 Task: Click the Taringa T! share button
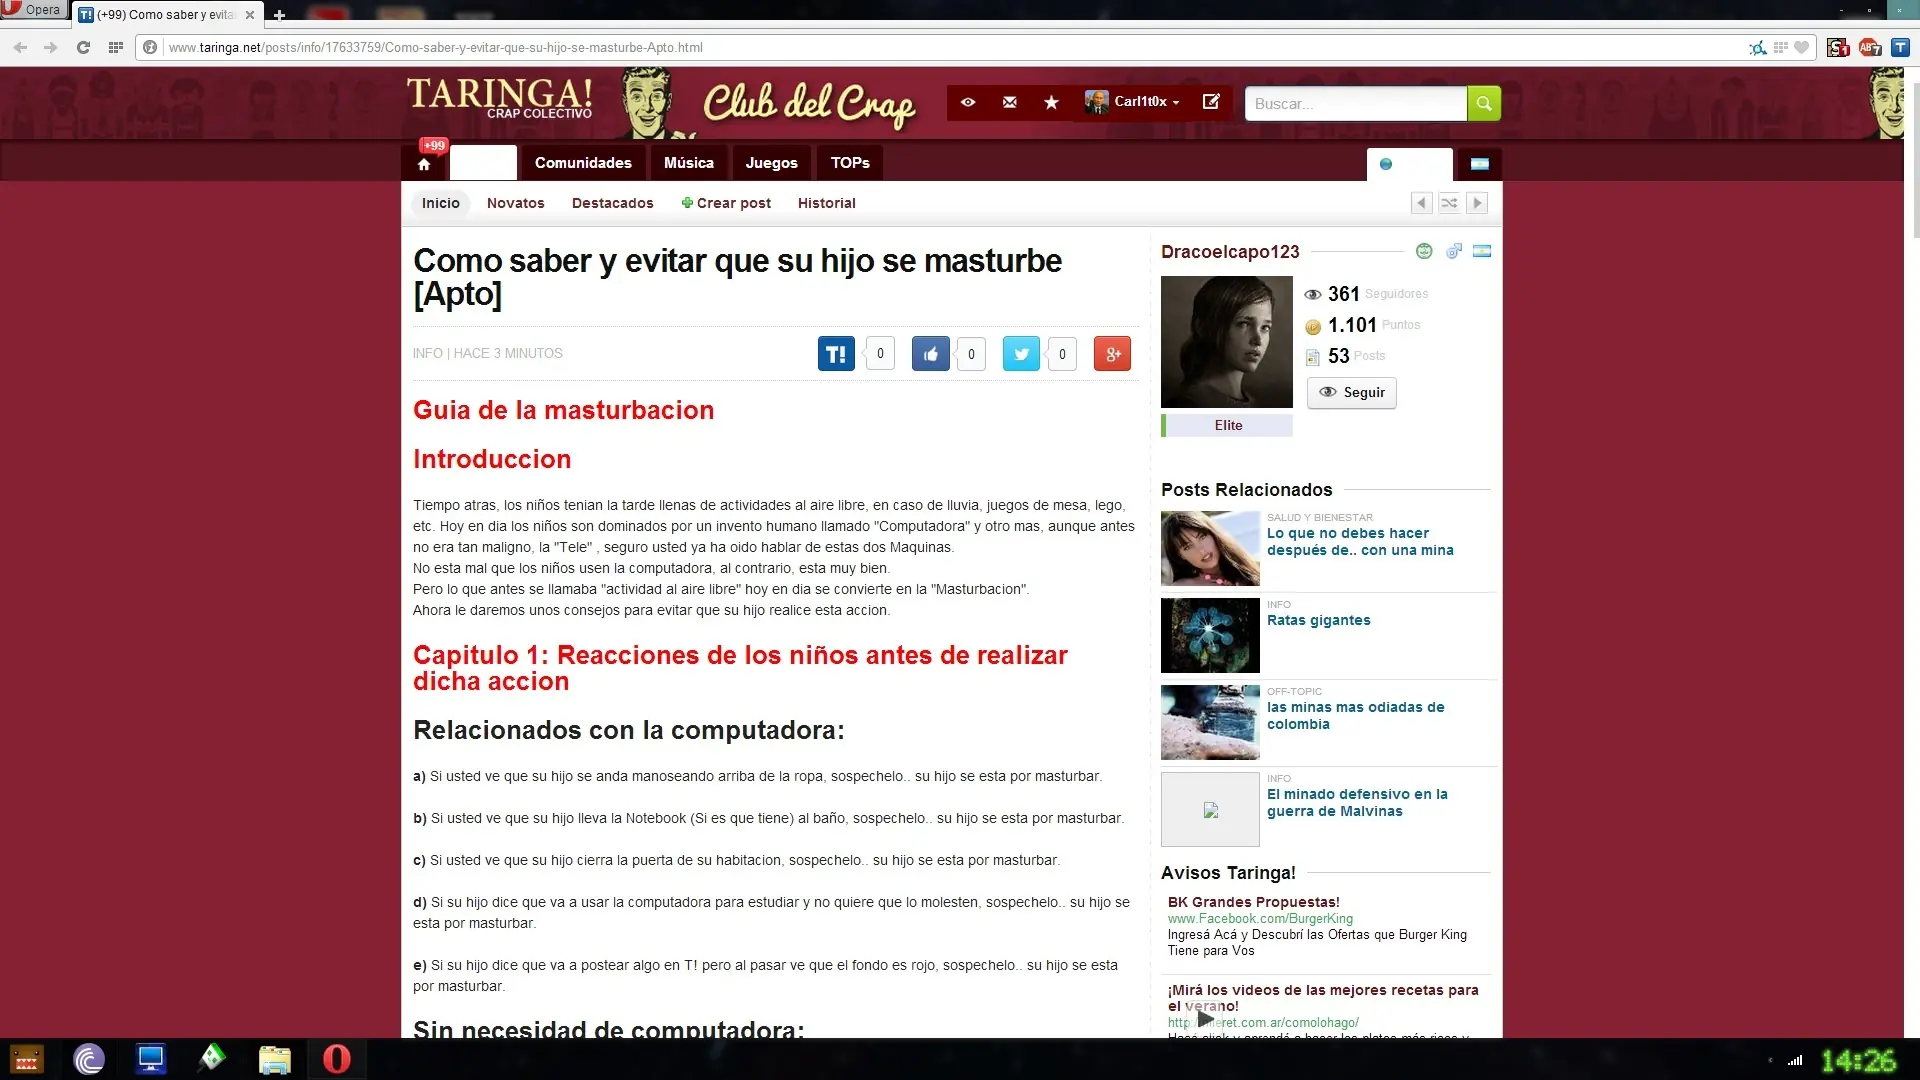(836, 353)
